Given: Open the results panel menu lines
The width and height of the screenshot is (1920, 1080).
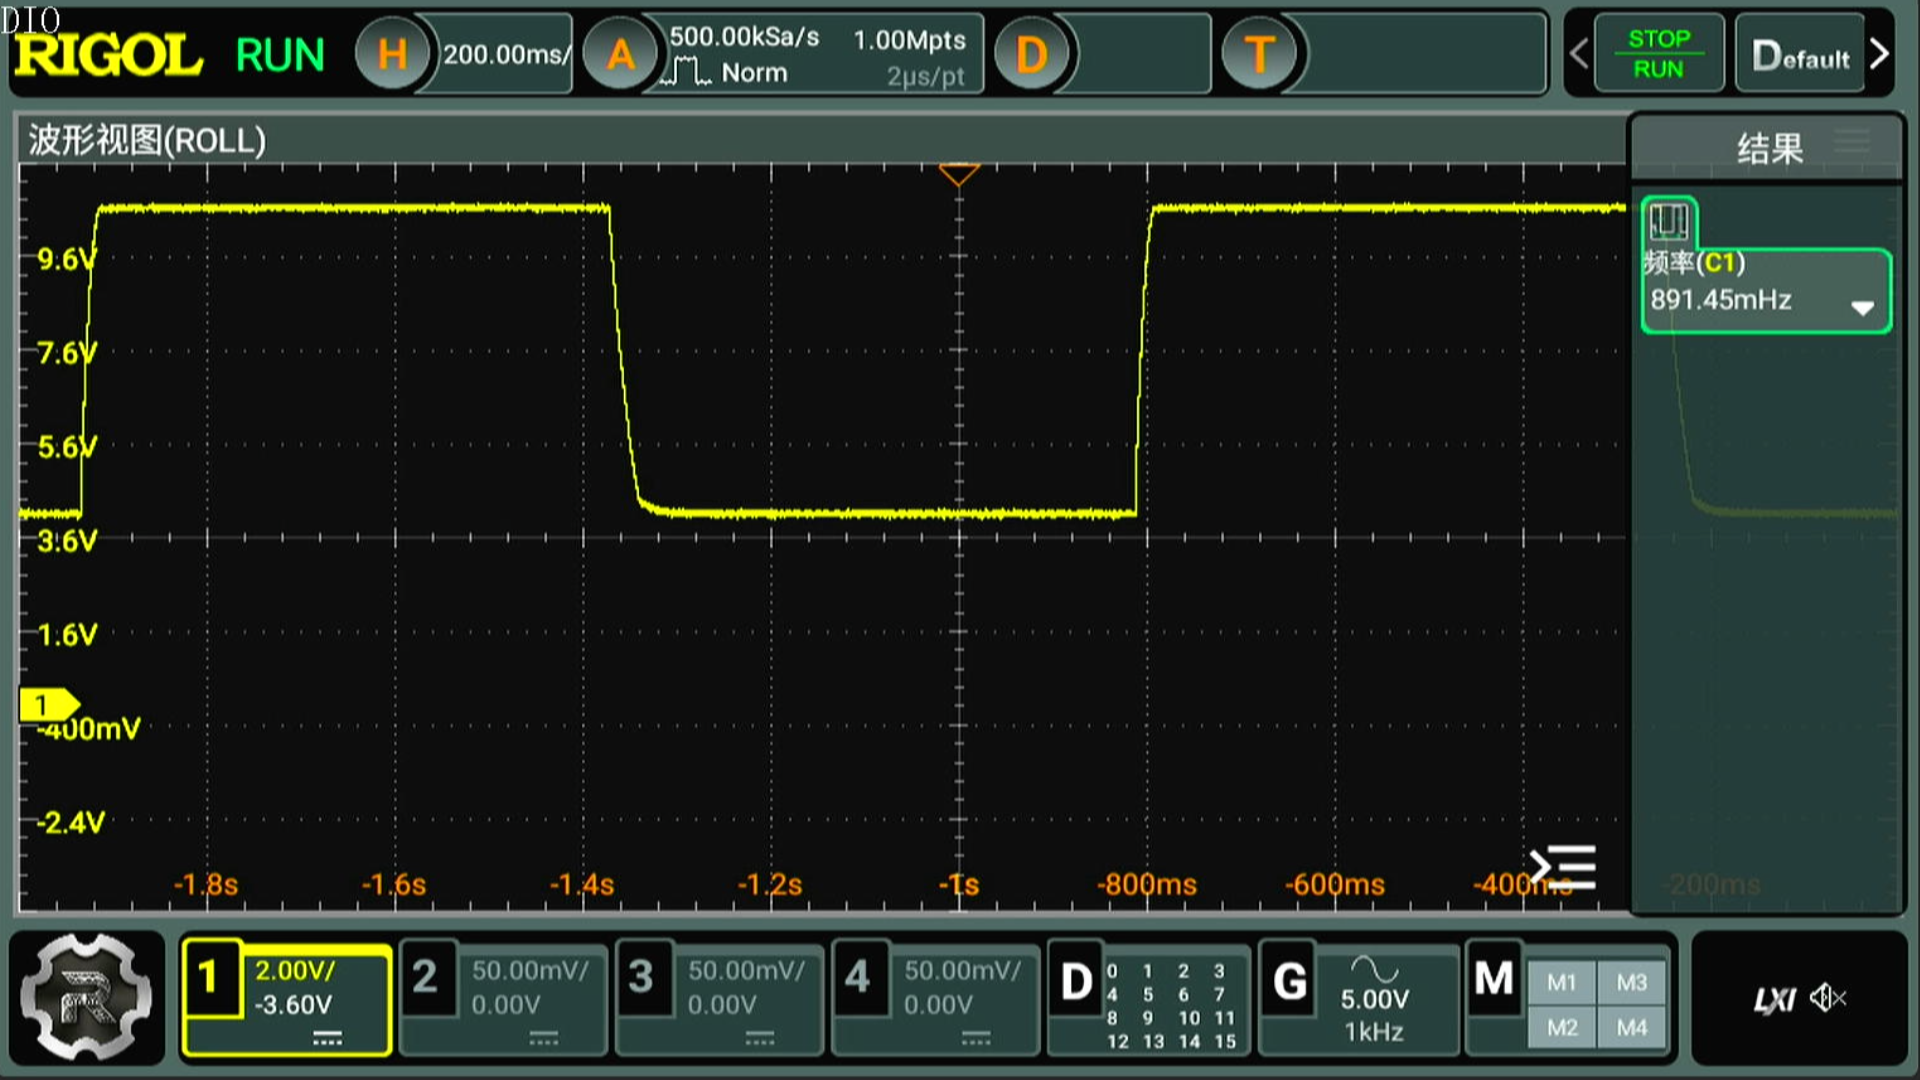Looking at the screenshot, I should [1853, 140].
